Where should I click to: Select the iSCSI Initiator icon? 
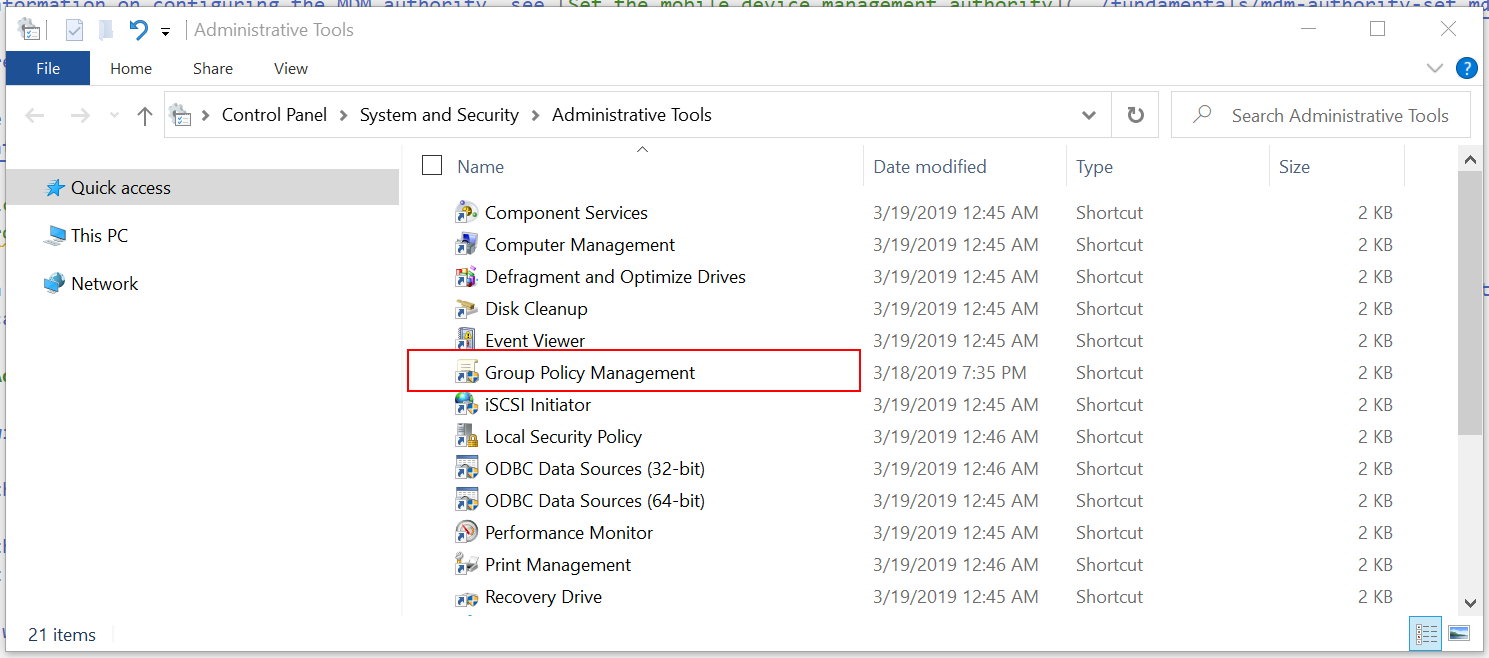coord(467,405)
